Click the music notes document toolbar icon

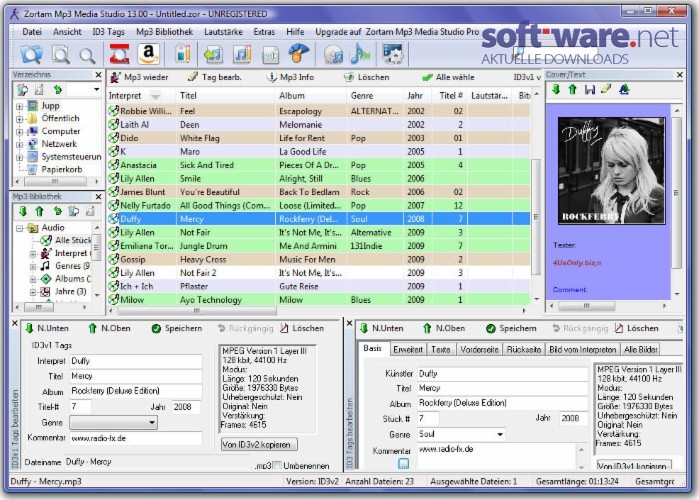coord(242,54)
